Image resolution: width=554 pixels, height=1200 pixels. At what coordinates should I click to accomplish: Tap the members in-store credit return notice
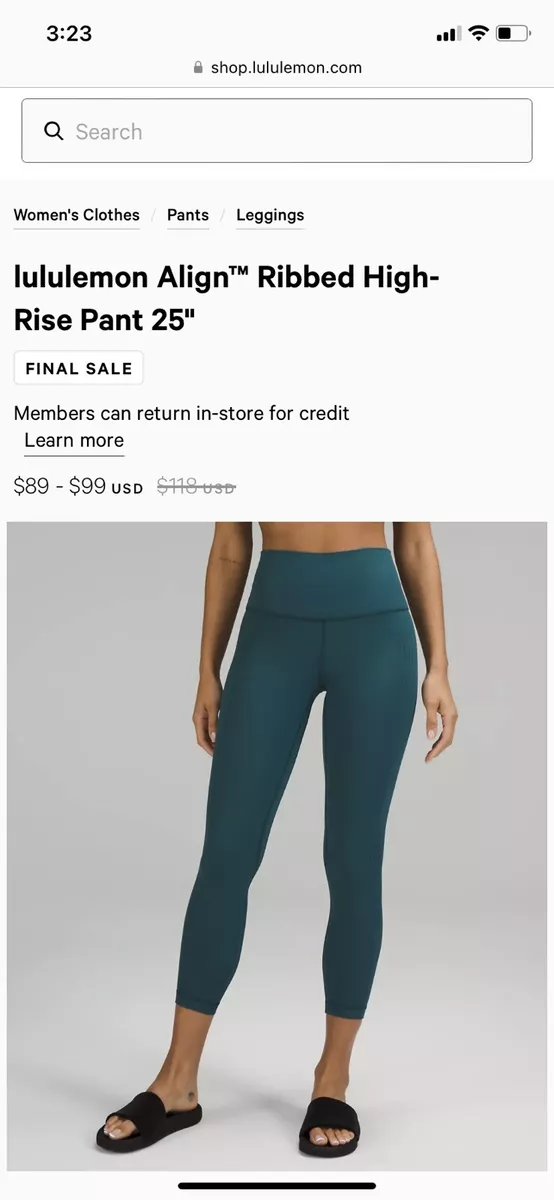pos(182,413)
